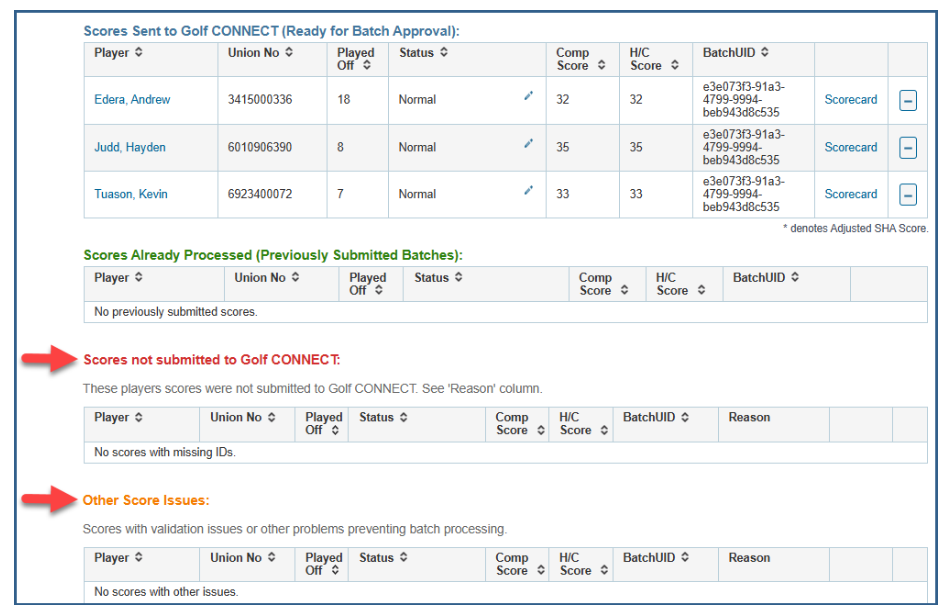
Task: Sort Not Submitted table by Played Off
Action: tap(335, 430)
